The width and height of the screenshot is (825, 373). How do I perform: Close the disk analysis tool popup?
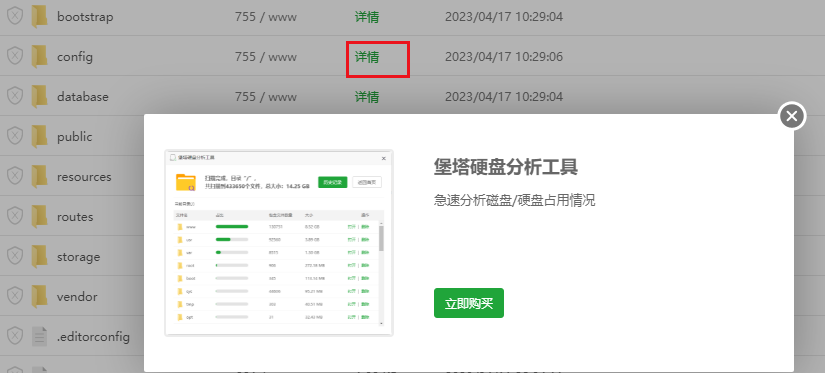click(792, 116)
